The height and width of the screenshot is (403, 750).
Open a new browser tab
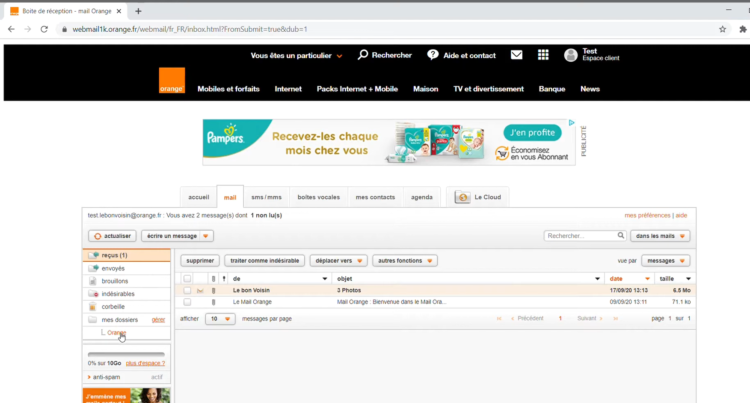(x=138, y=11)
